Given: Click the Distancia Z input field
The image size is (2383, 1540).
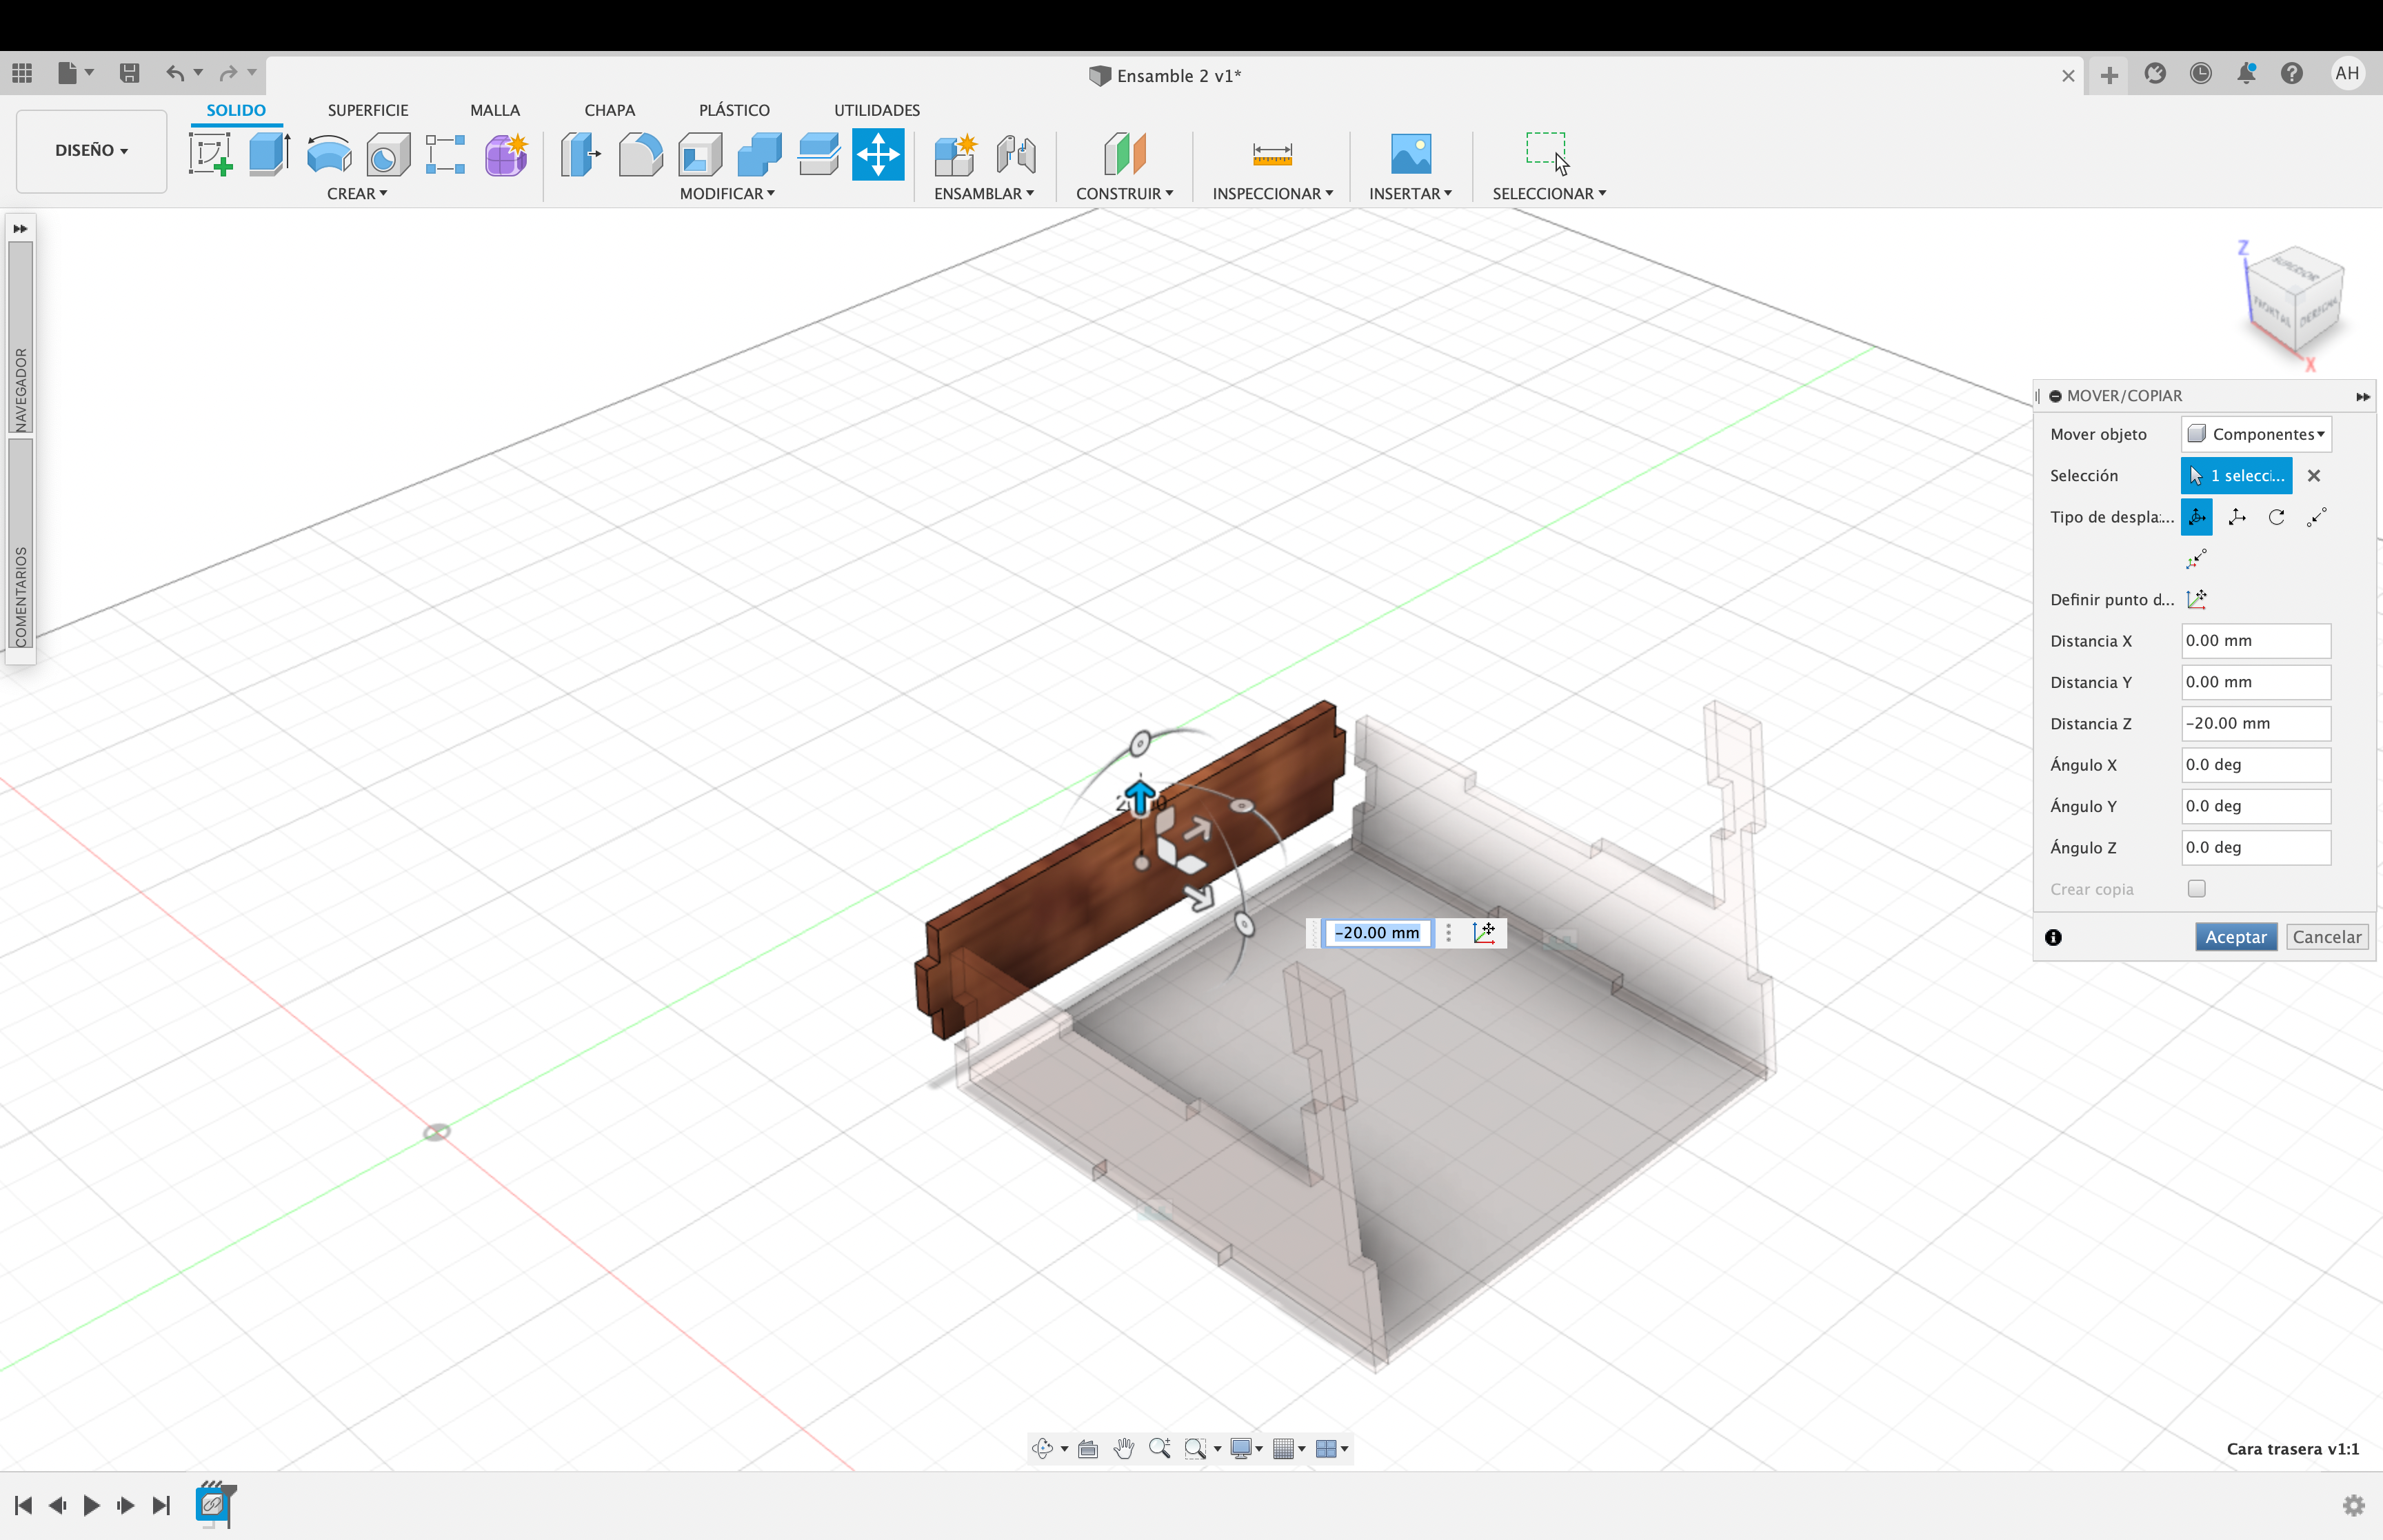Looking at the screenshot, I should pos(2256,723).
